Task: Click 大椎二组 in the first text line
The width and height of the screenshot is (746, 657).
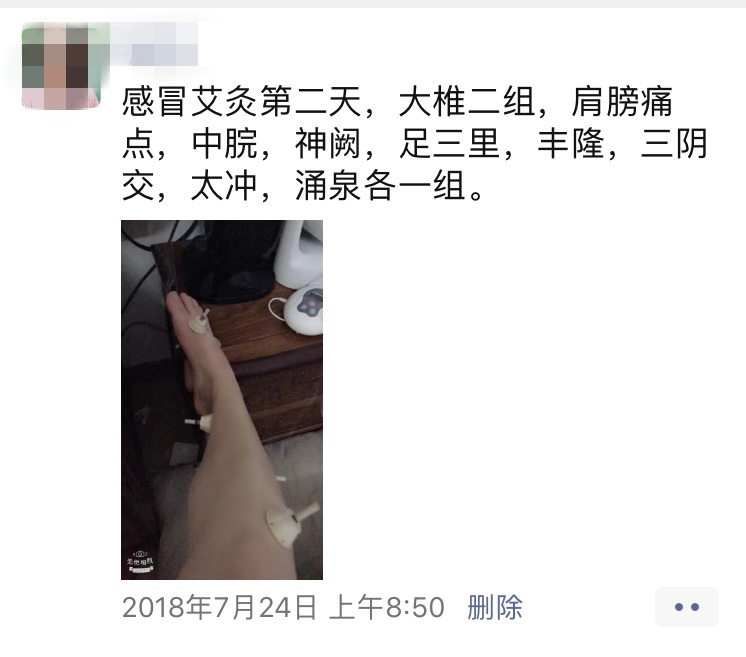Action: pos(466,102)
